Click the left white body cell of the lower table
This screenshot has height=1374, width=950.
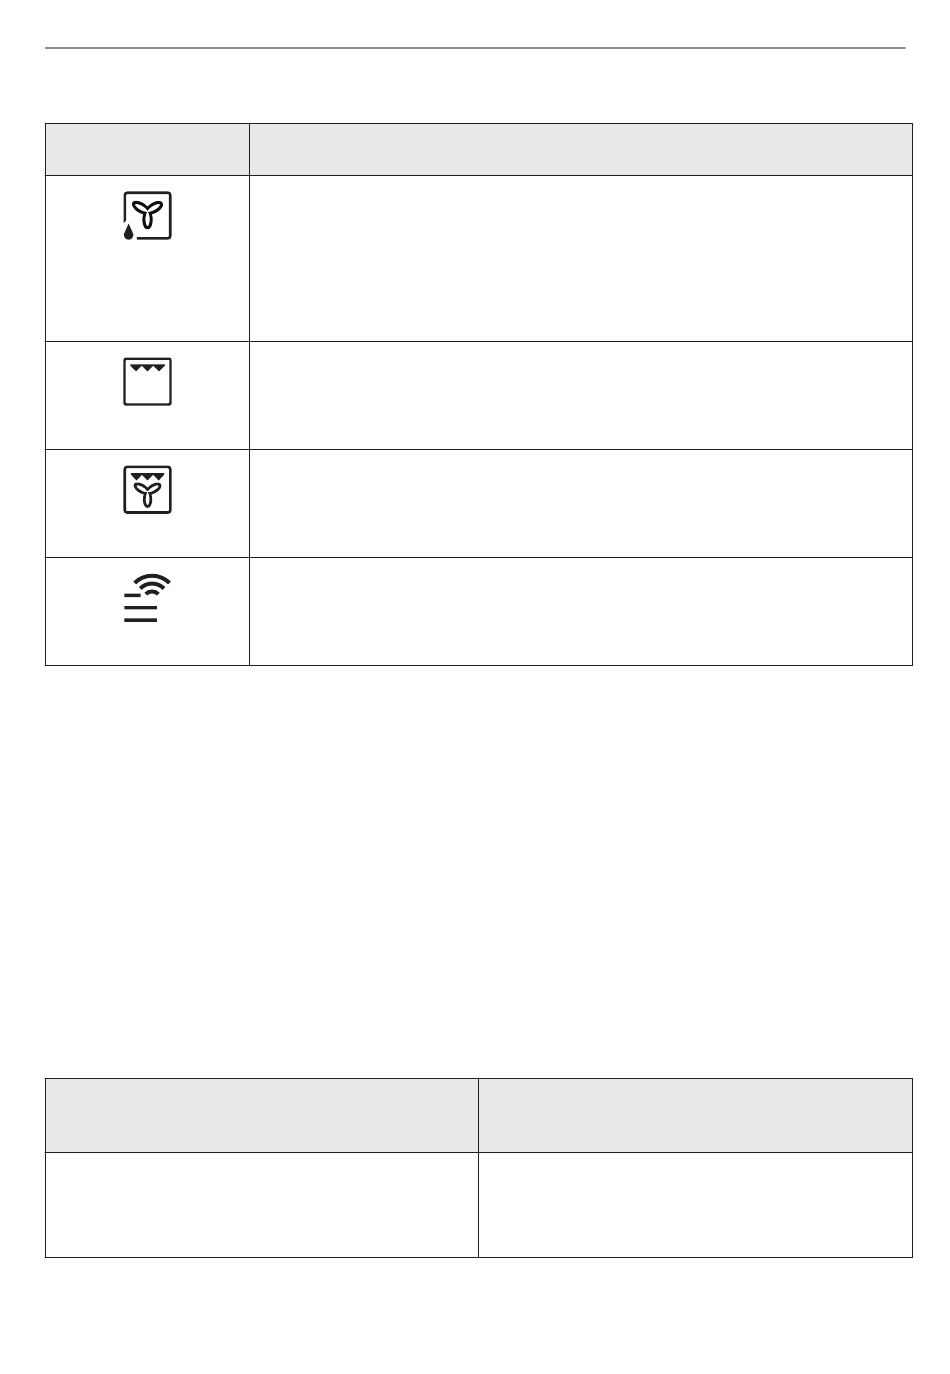point(262,1205)
